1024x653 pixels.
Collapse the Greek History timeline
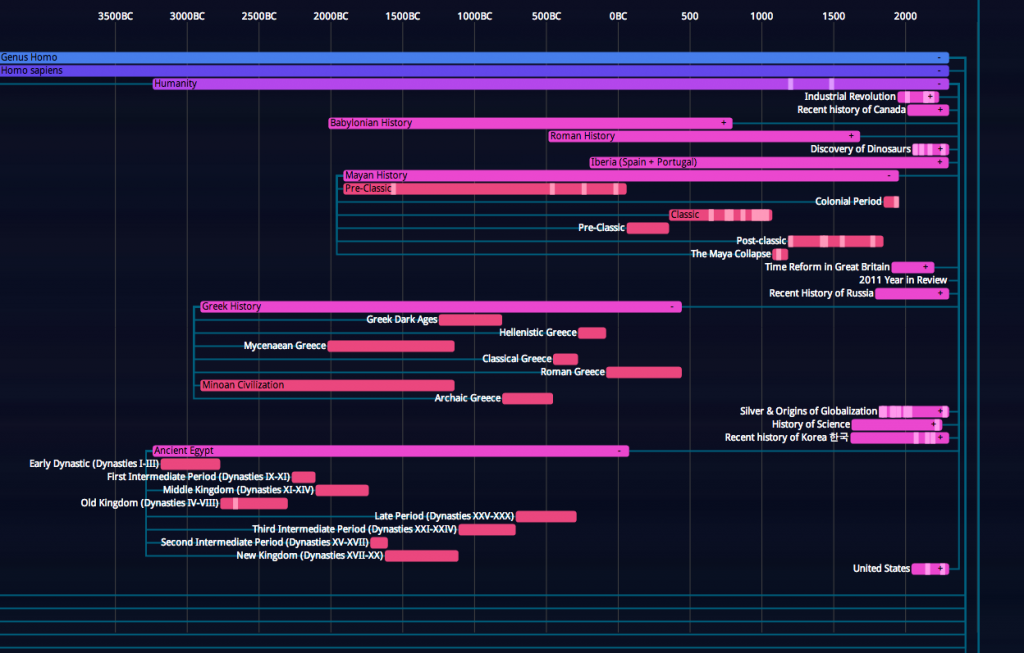tap(672, 306)
